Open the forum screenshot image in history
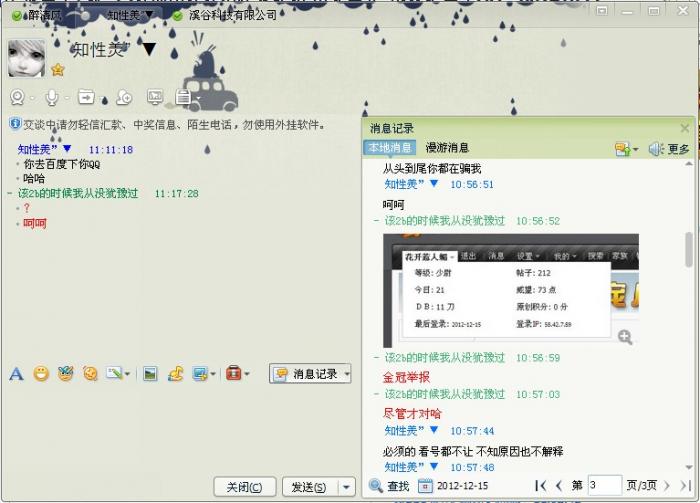This screenshot has height=503, width=700. point(511,291)
